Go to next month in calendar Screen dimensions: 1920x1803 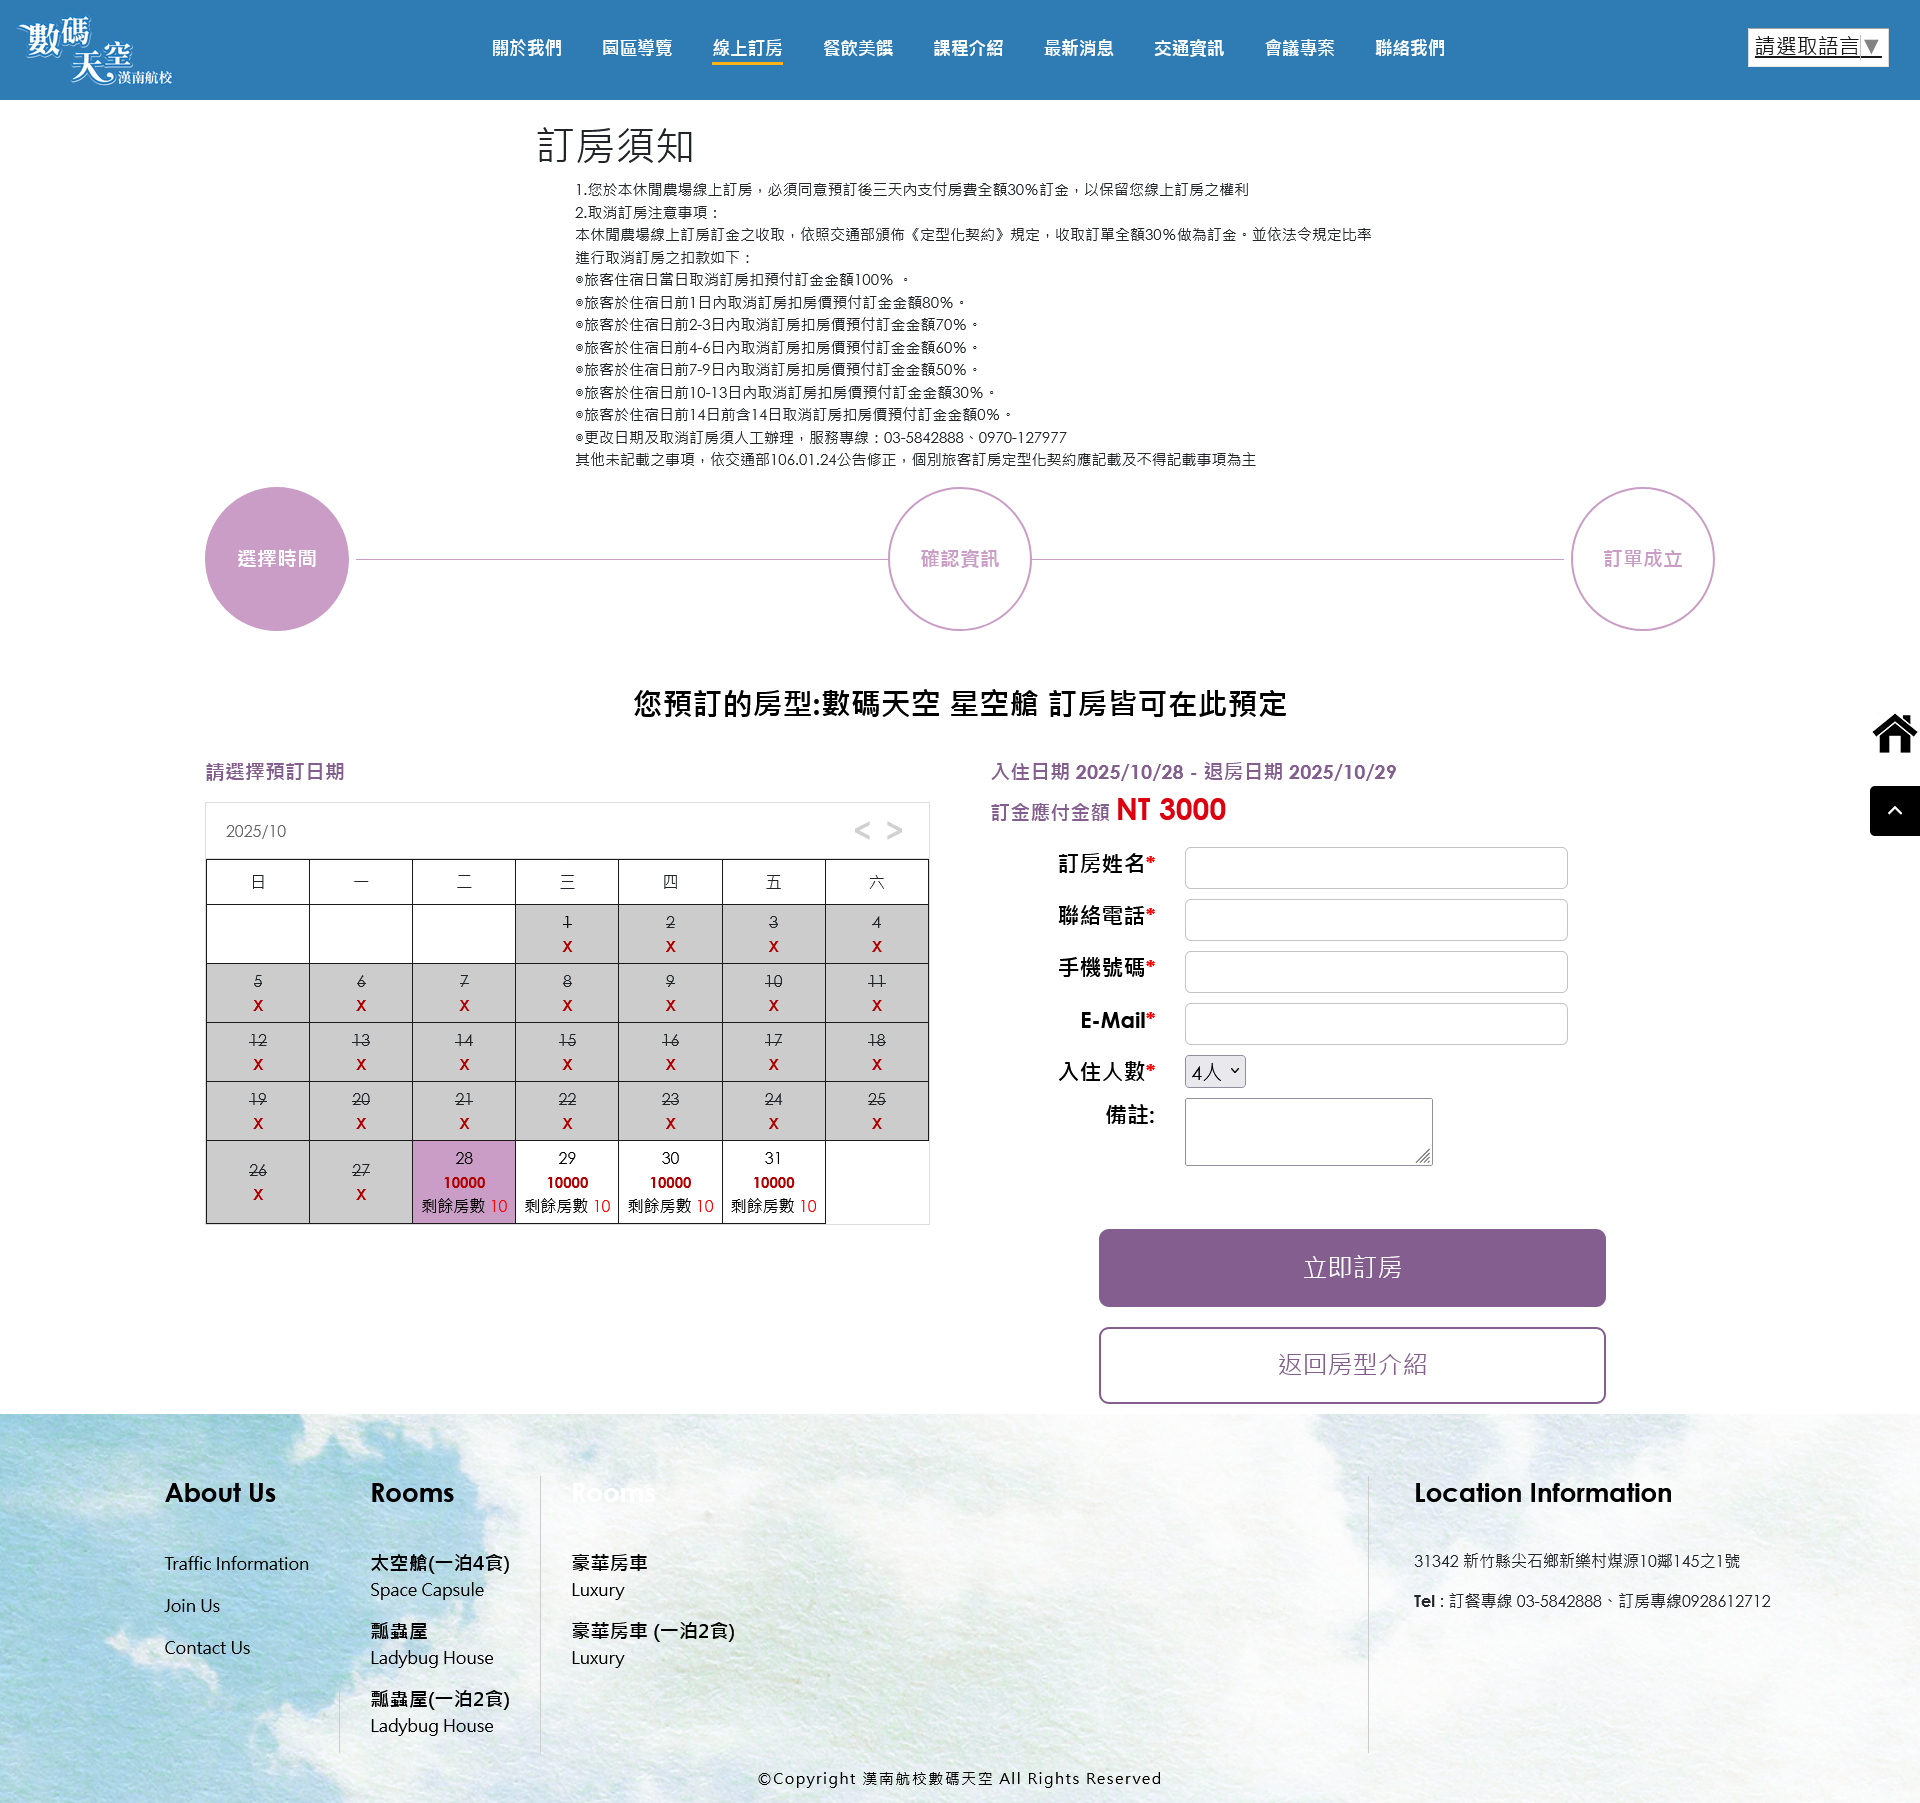[895, 831]
